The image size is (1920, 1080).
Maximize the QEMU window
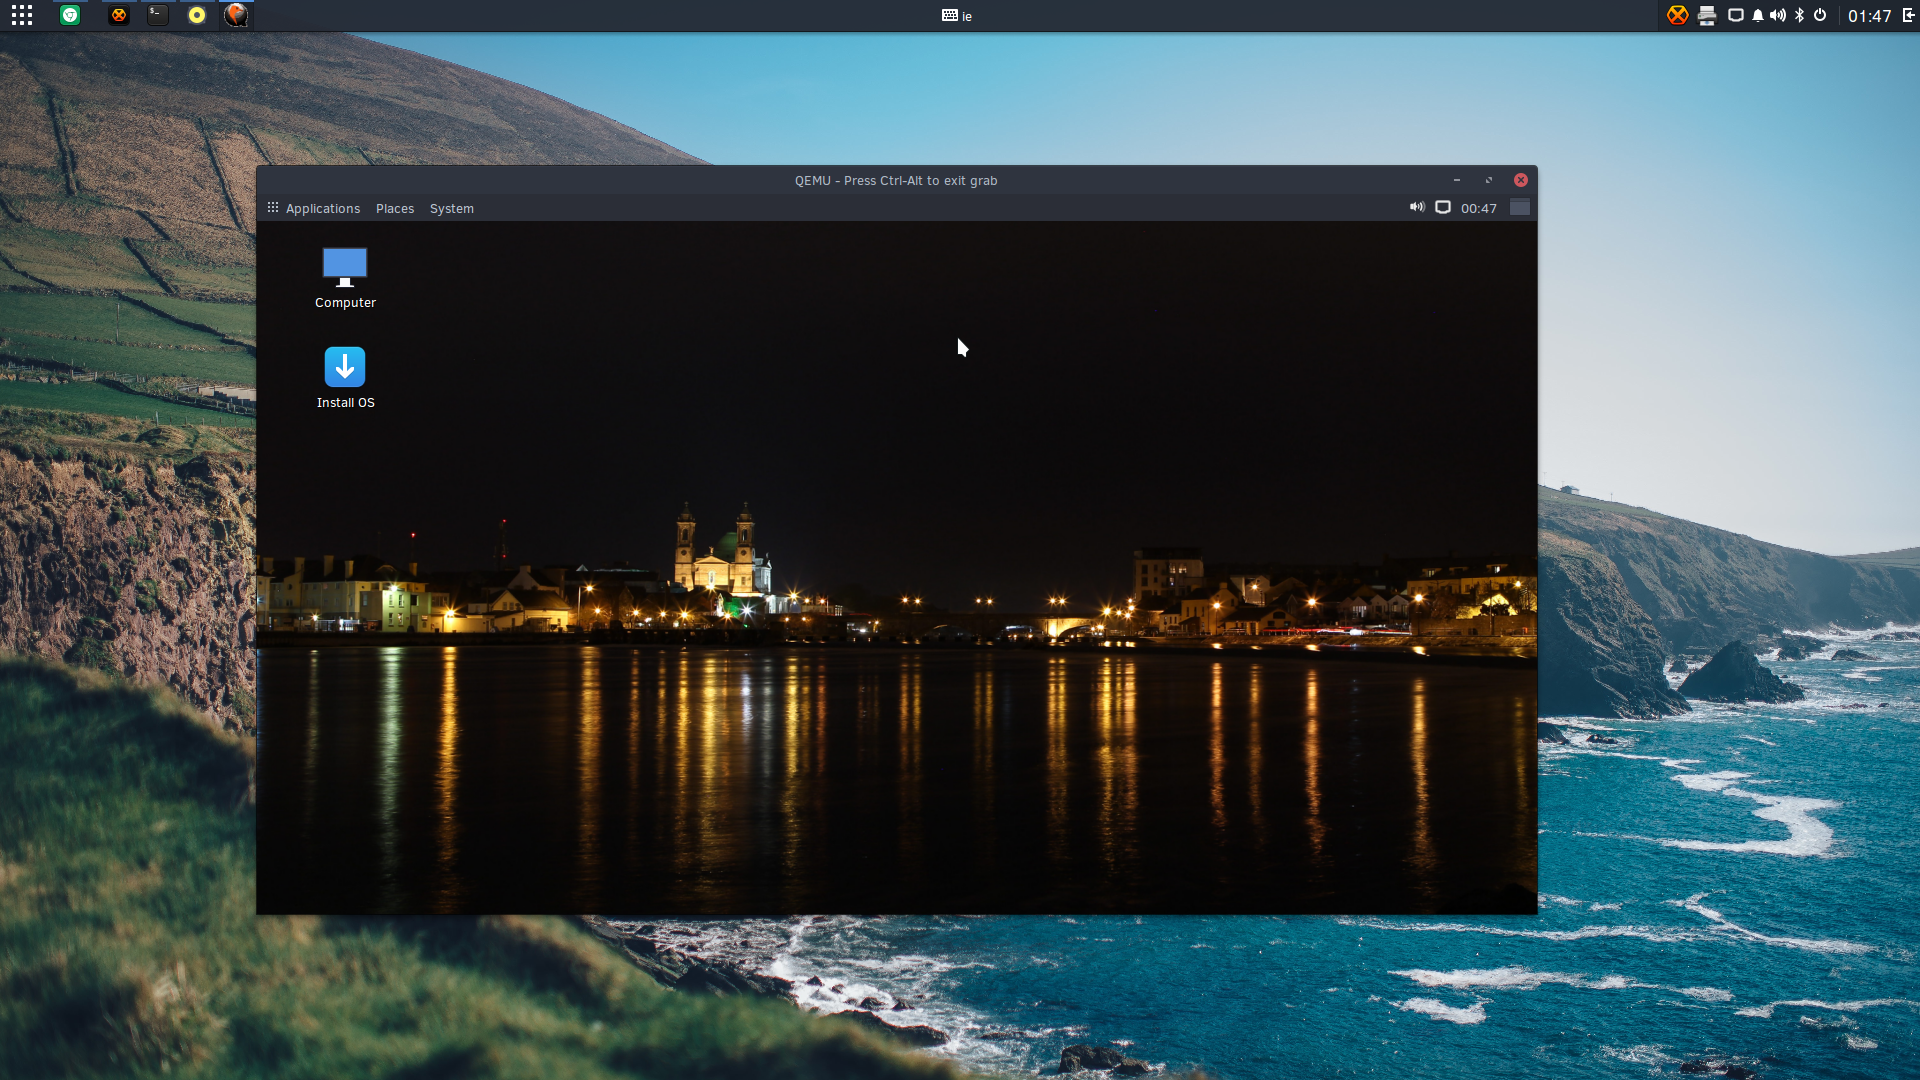point(1489,180)
